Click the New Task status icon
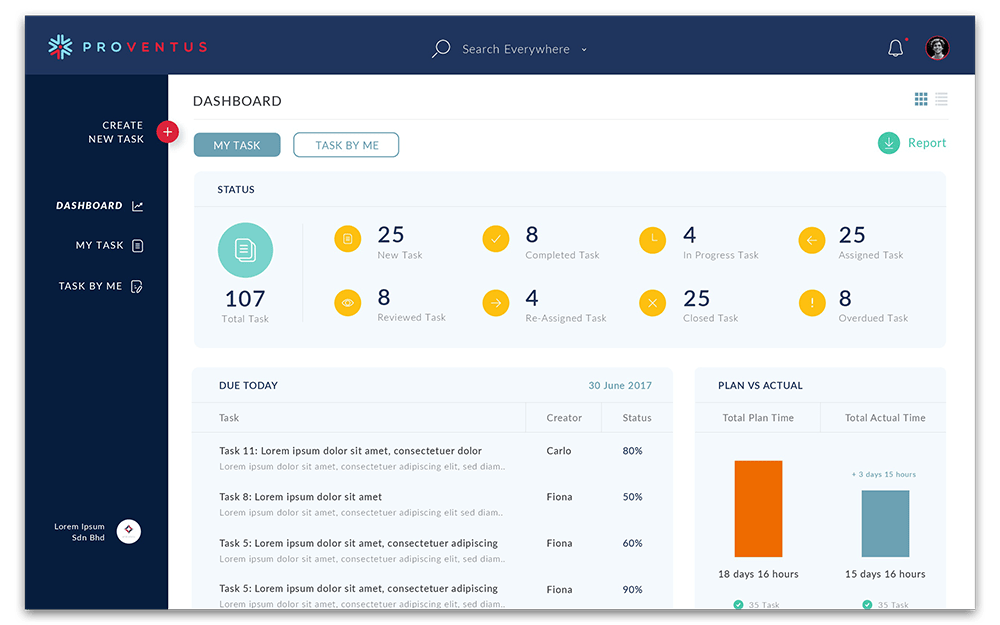The image size is (1000, 625). click(x=347, y=239)
